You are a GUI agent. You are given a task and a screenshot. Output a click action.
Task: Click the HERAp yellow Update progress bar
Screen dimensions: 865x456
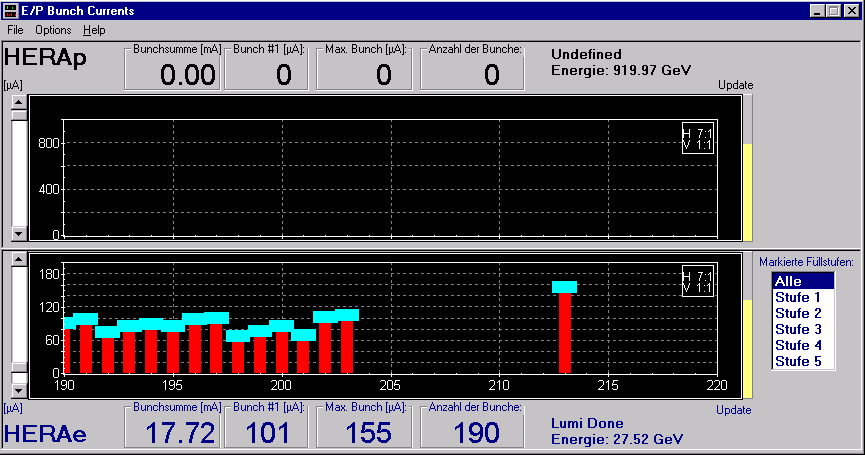pyautogui.click(x=747, y=192)
